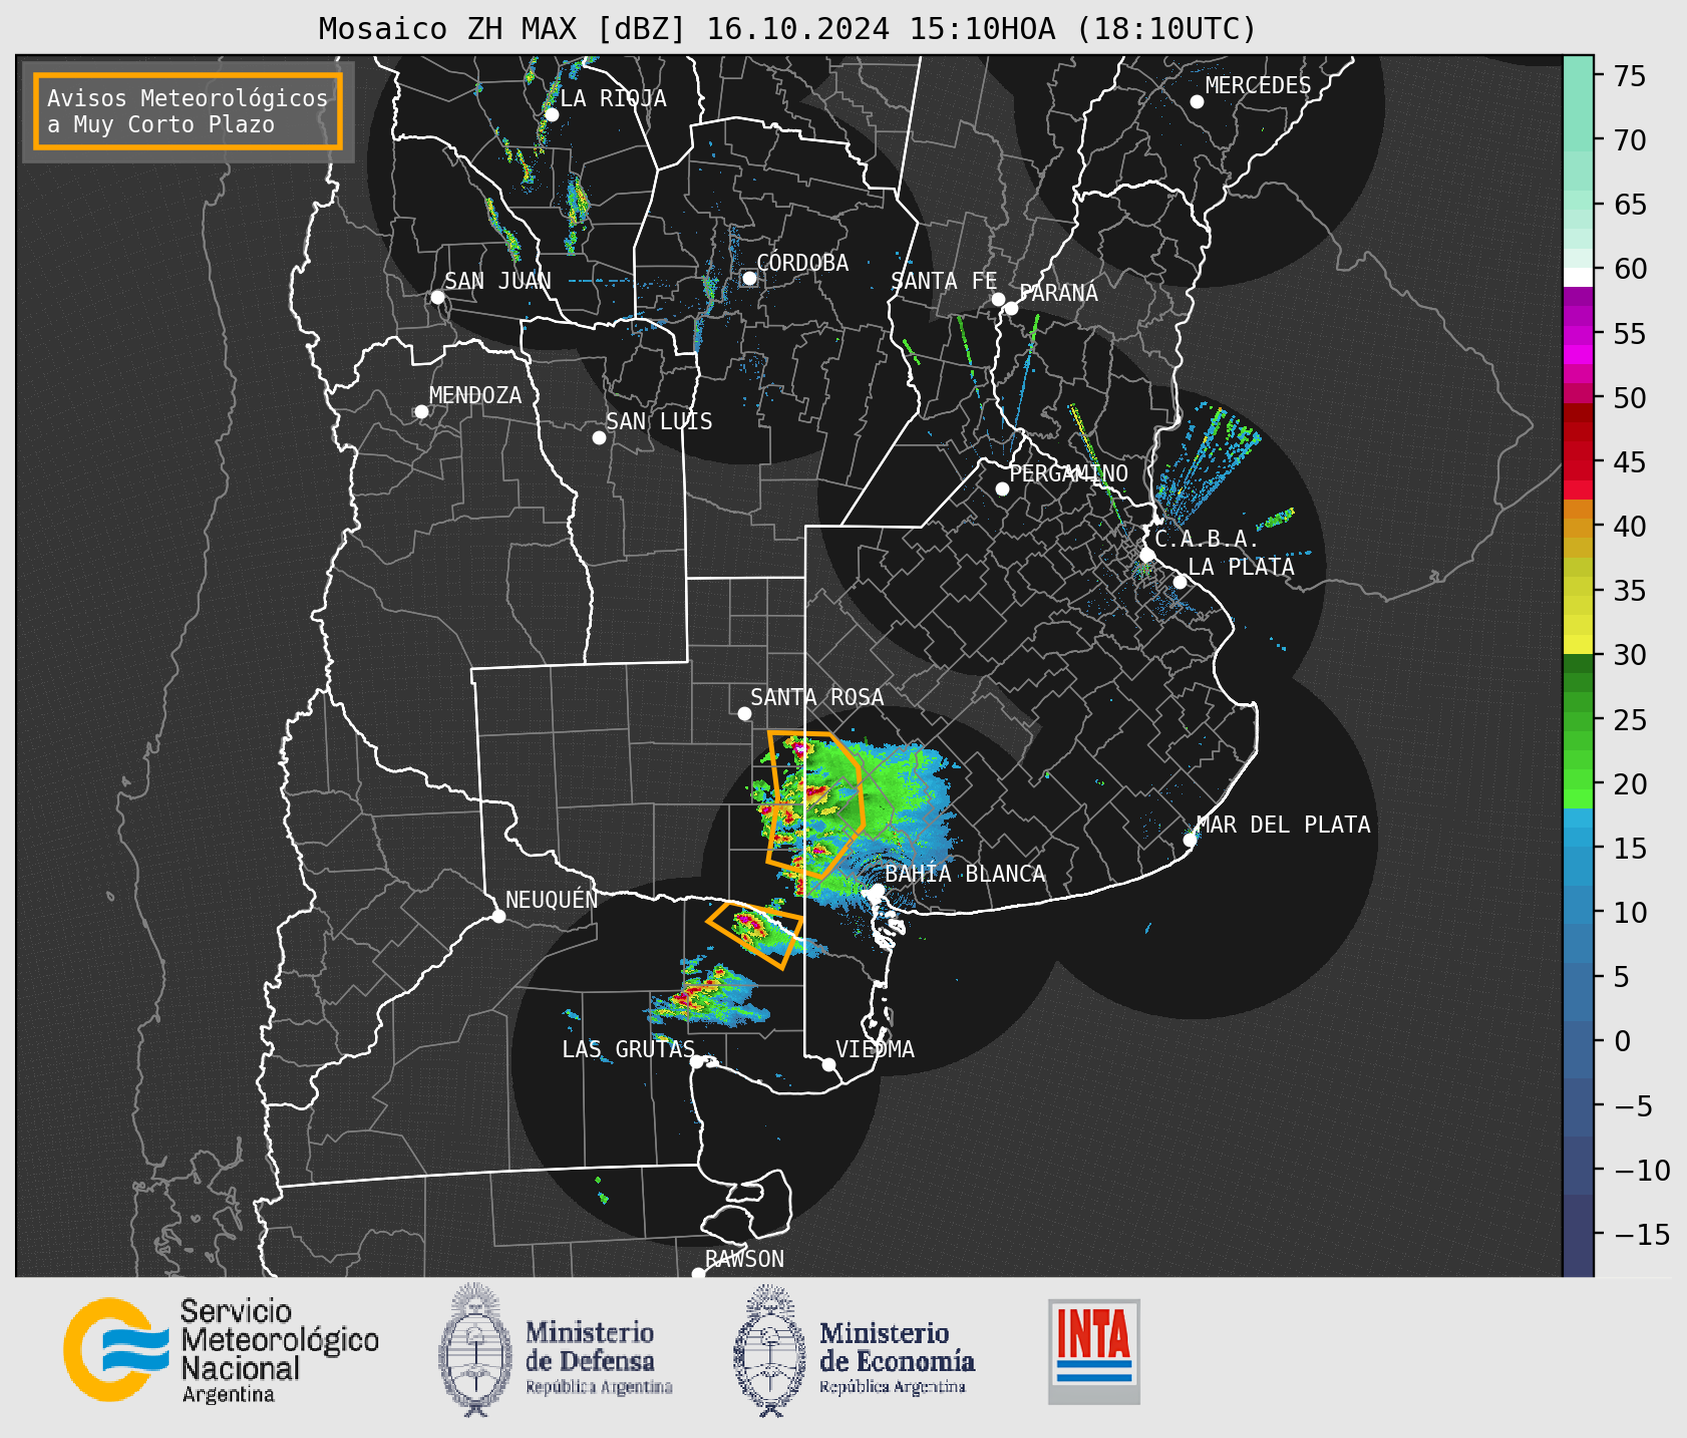This screenshot has width=1687, height=1438.
Task: Click the MENDOZA city label
Action: pyautogui.click(x=476, y=395)
